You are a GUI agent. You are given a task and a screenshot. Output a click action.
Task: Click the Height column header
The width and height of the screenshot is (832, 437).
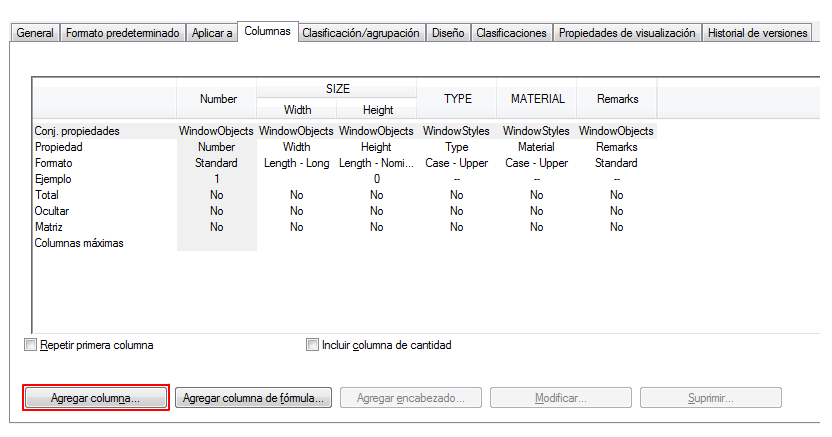tap(377, 110)
